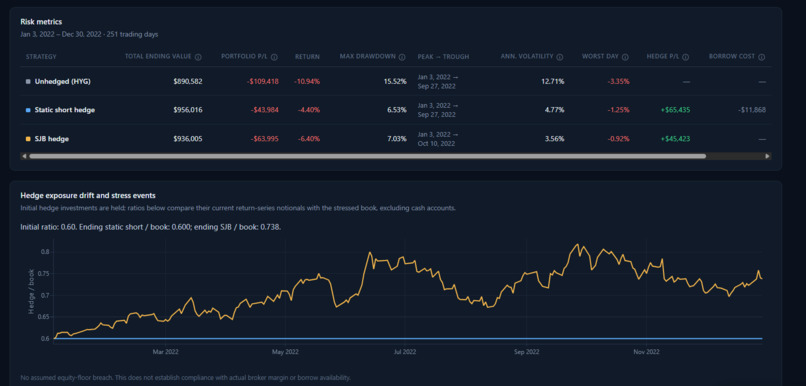Select the SJB hedge row label
Image resolution: width=806 pixels, height=386 pixels.
pos(52,139)
